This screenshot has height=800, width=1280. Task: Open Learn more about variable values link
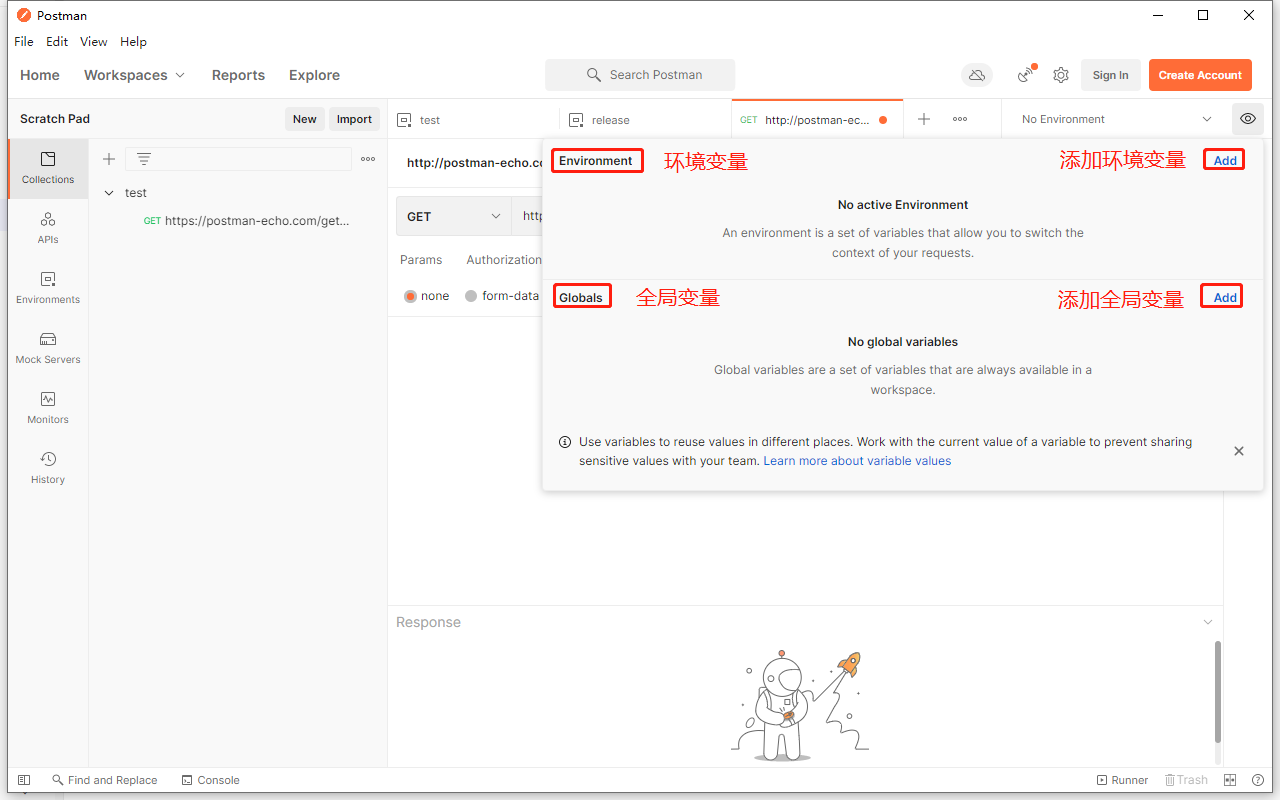point(857,461)
